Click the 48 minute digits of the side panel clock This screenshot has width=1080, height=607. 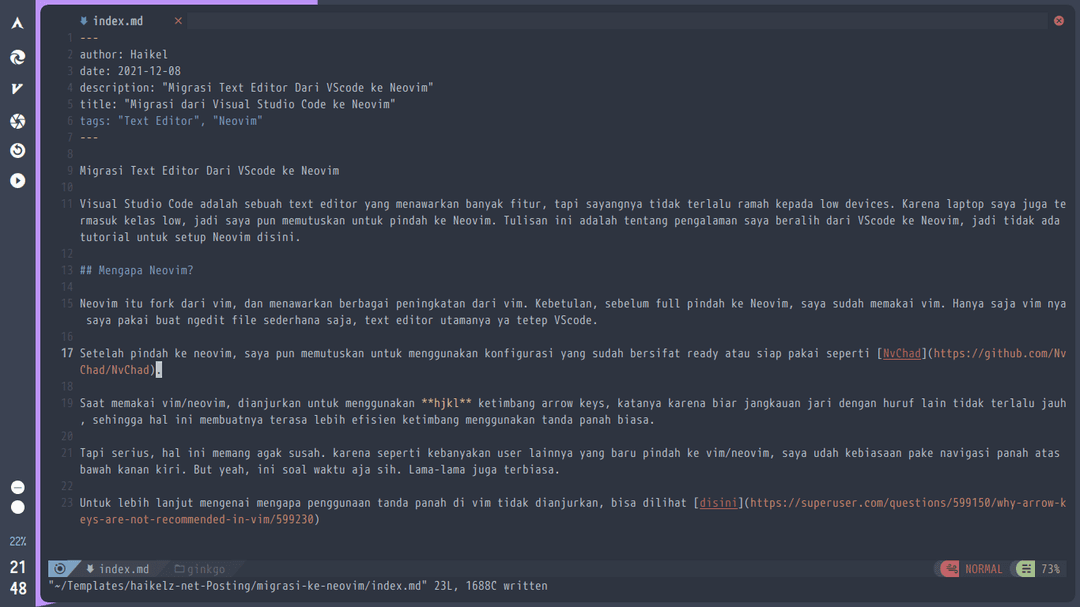click(x=18, y=589)
